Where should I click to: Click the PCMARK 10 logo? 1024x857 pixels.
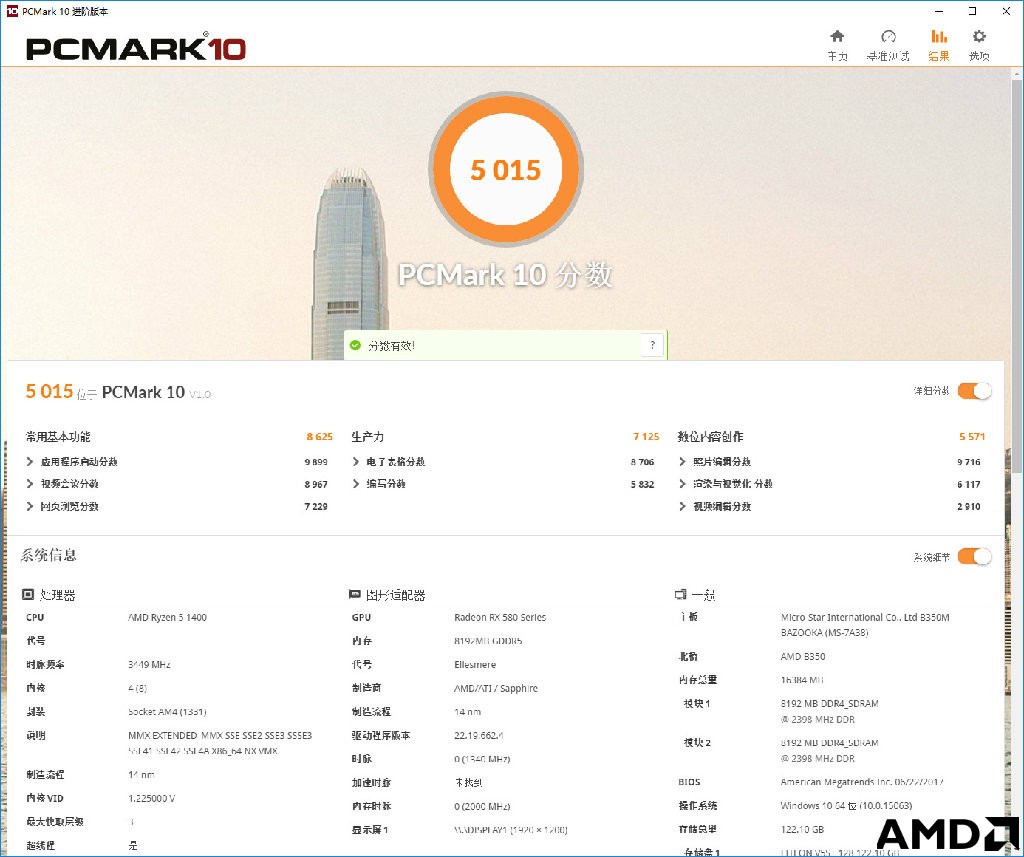point(136,48)
